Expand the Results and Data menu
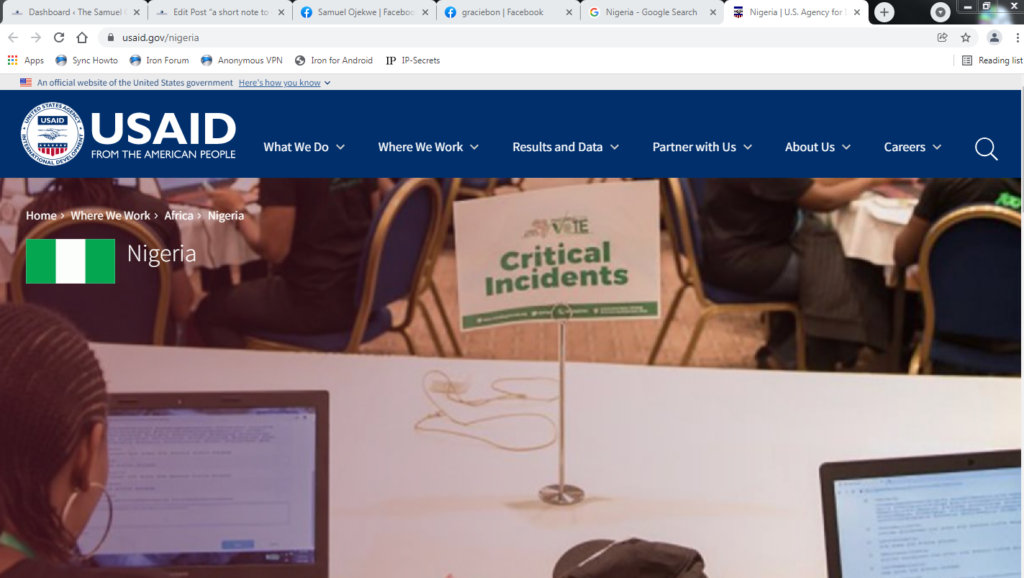Image resolution: width=1024 pixels, height=578 pixels. [566, 147]
